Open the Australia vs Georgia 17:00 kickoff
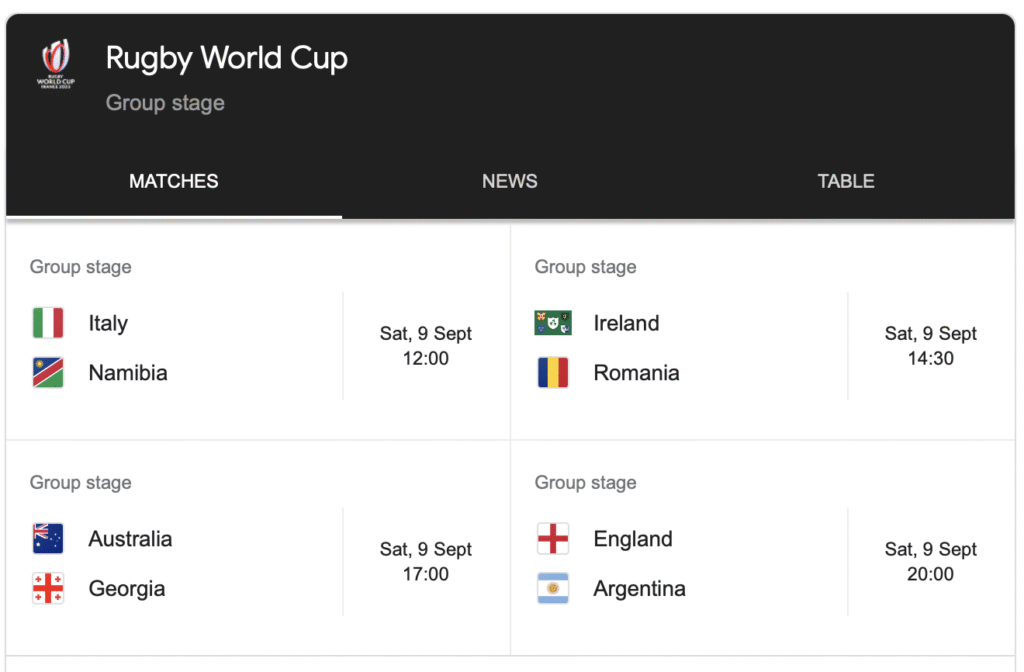 coord(425,562)
